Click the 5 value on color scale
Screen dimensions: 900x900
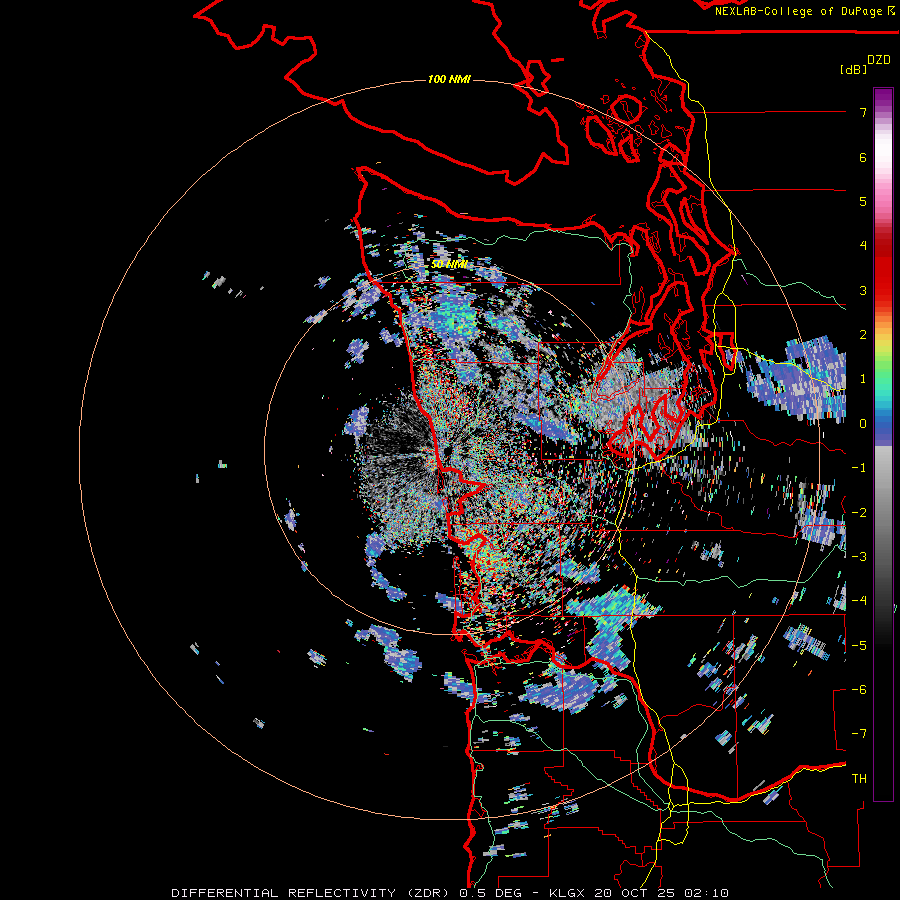[863, 201]
